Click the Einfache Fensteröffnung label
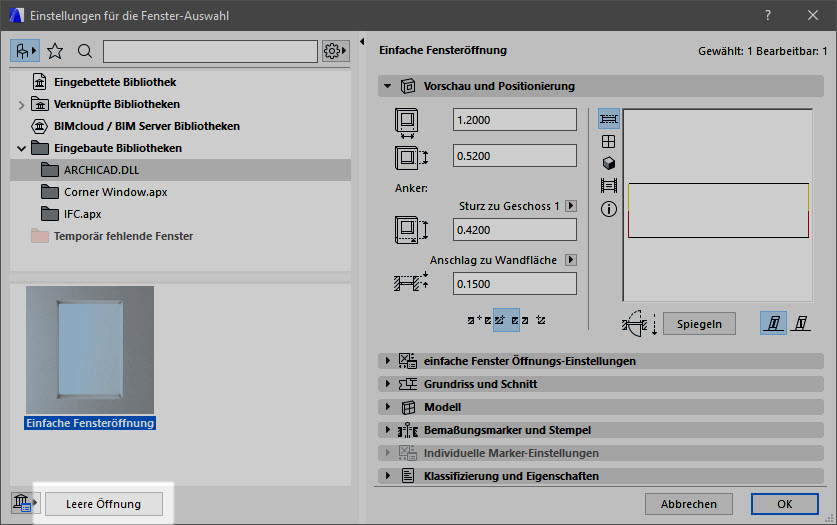The height and width of the screenshot is (525, 837). click(90, 423)
